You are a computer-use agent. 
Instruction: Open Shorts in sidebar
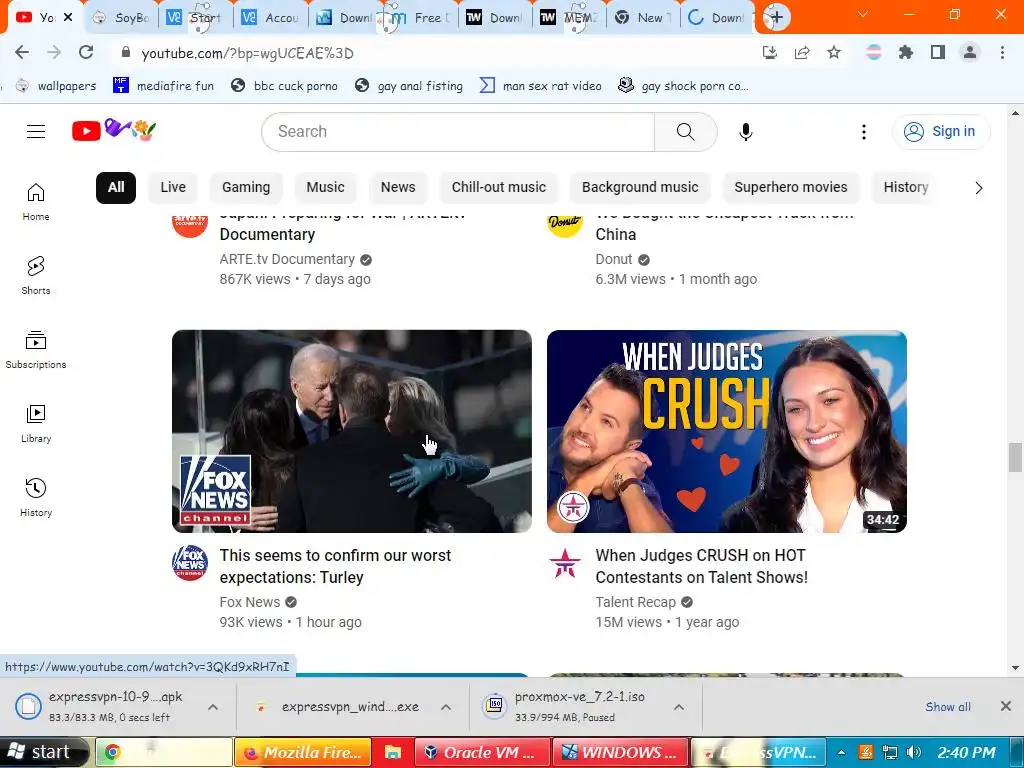[x=36, y=276]
